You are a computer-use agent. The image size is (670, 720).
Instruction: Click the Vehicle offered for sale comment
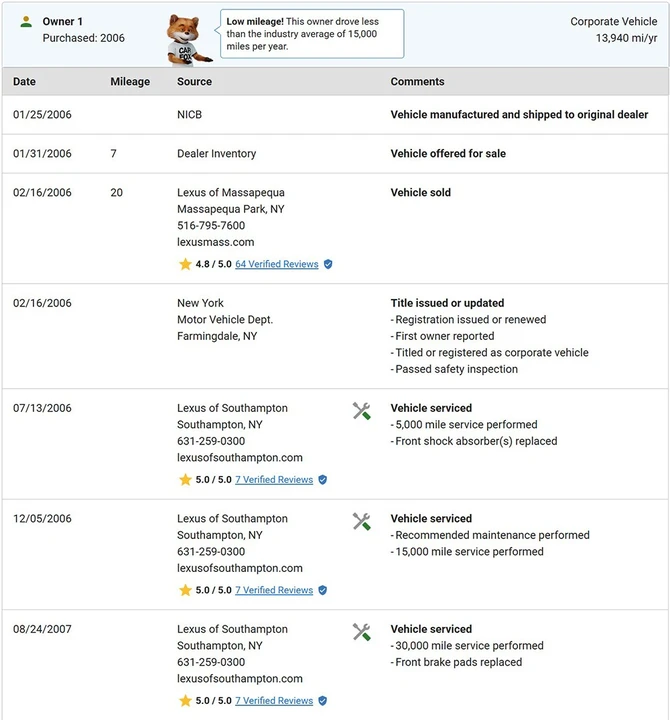click(448, 153)
